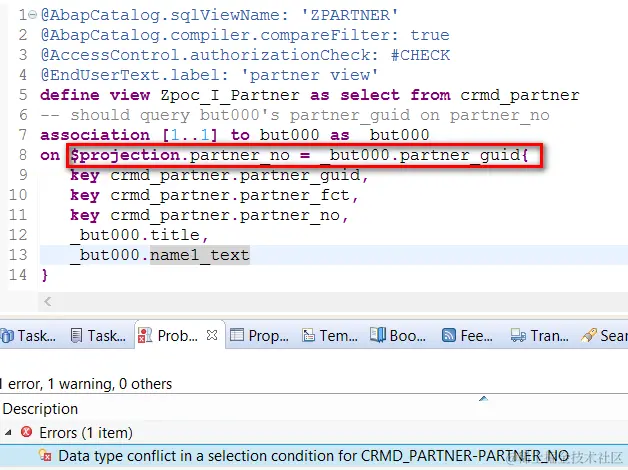Open the Sear... search tab
628x470 pixels.
(x=604, y=335)
